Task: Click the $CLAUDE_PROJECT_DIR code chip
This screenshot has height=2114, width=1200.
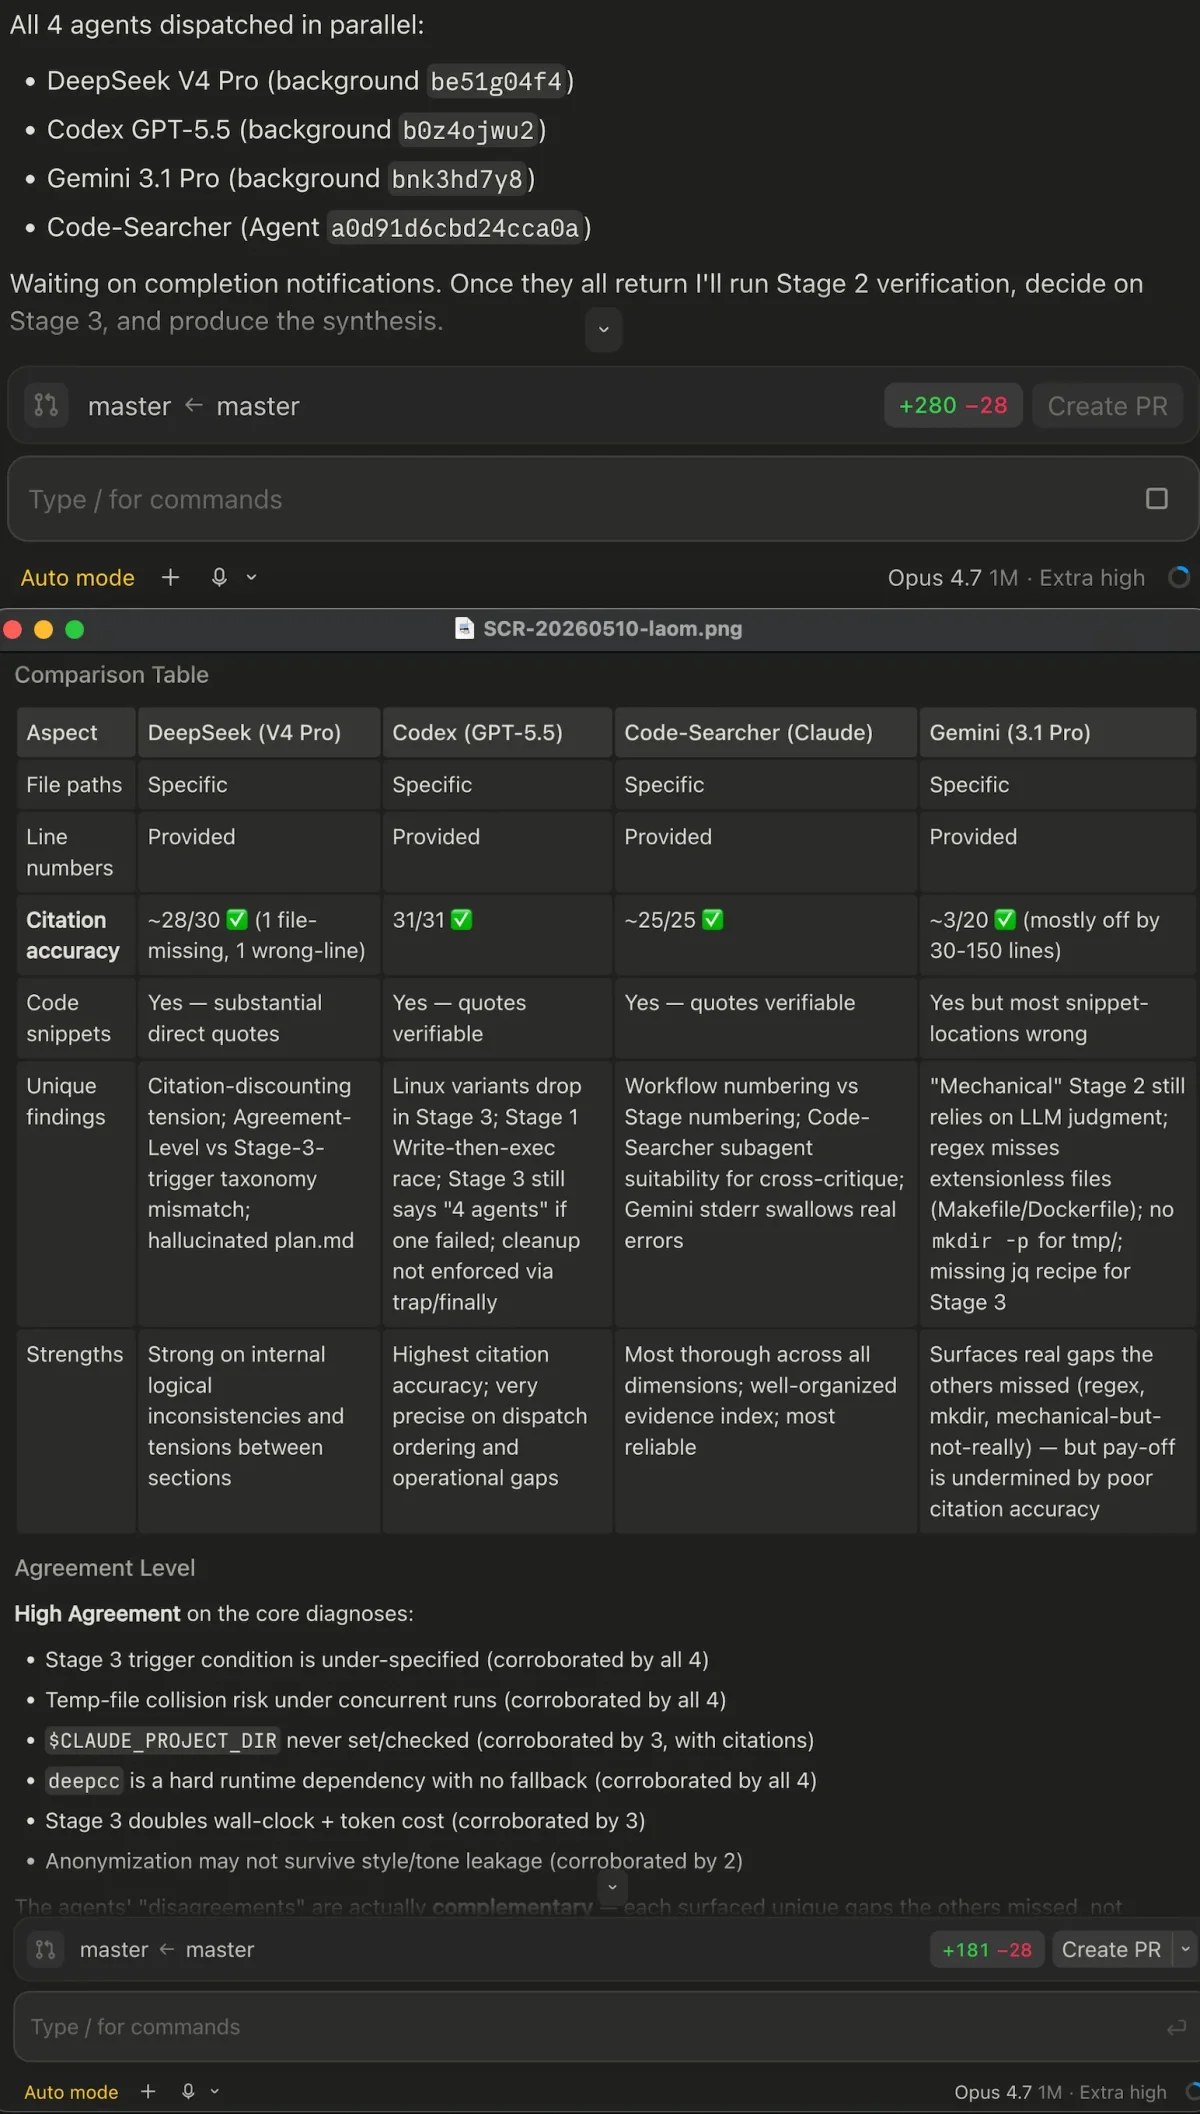Action: click(x=162, y=1740)
